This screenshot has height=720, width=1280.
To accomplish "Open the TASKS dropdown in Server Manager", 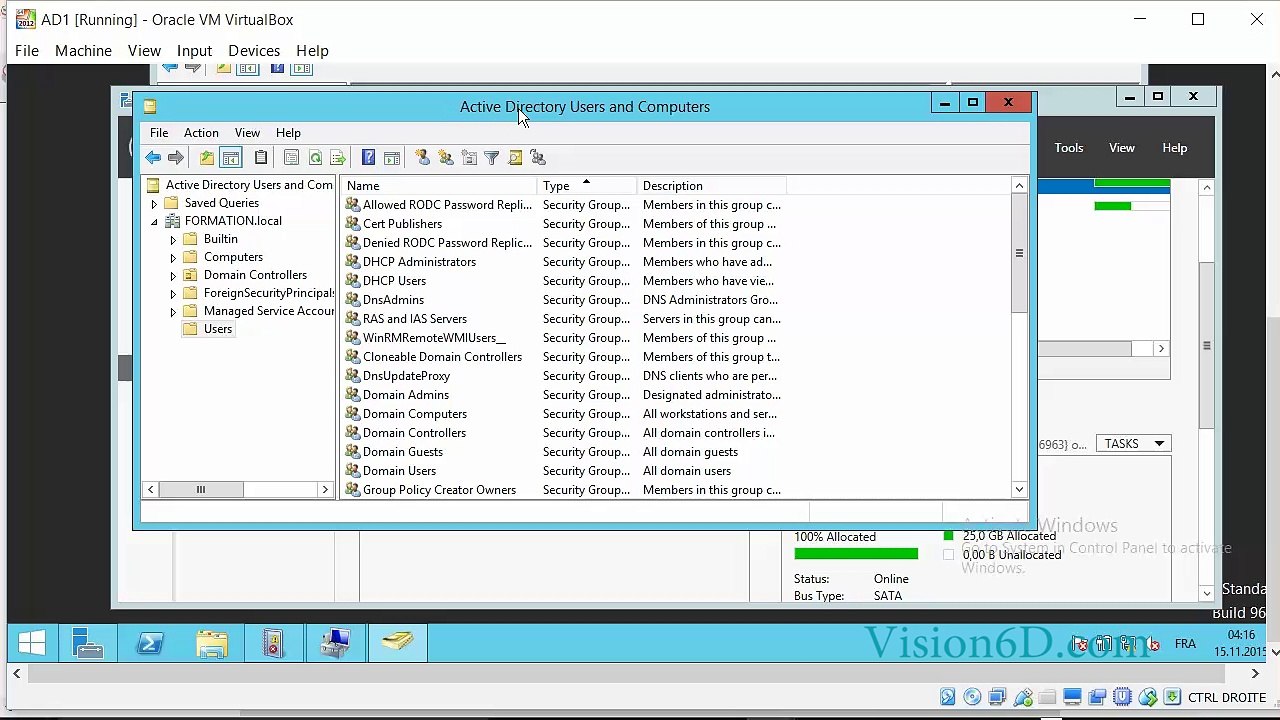I will tap(1133, 444).
